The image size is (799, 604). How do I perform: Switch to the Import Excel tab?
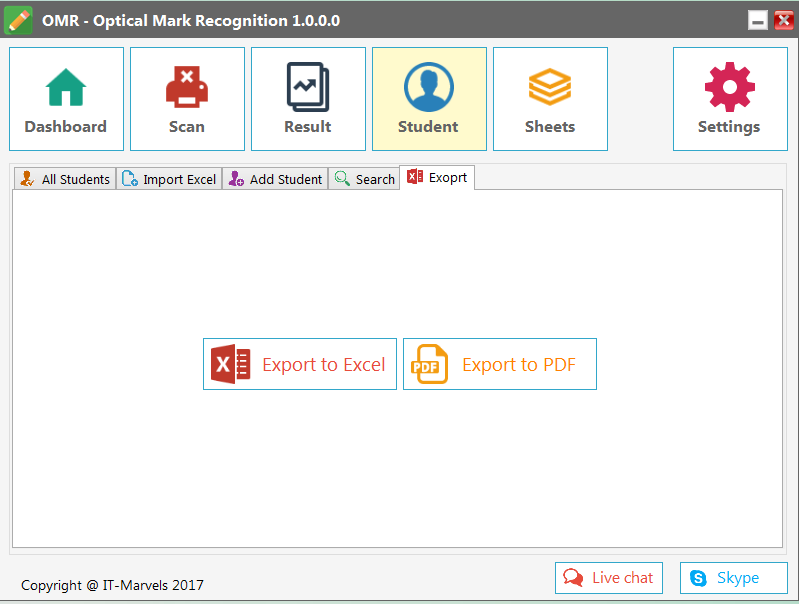point(169,179)
